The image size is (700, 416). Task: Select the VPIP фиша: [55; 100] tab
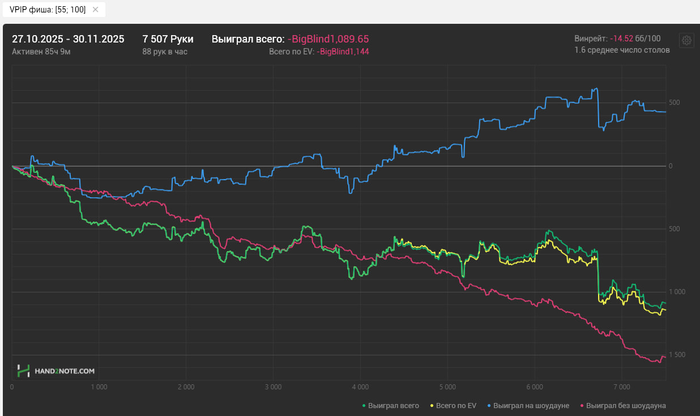[46, 9]
